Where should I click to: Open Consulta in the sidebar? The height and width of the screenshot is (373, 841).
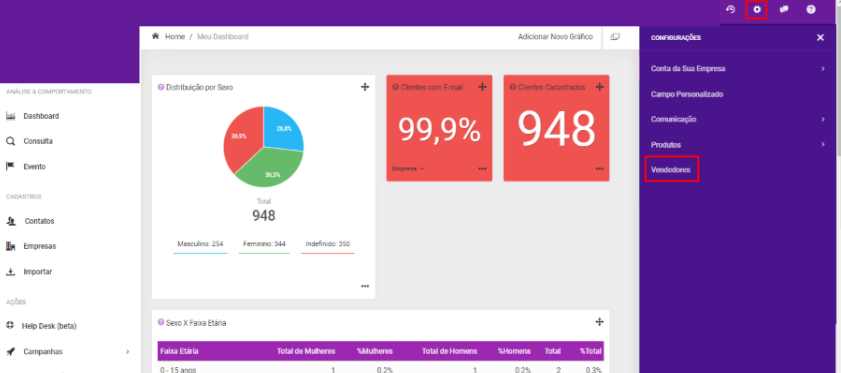coord(38,141)
